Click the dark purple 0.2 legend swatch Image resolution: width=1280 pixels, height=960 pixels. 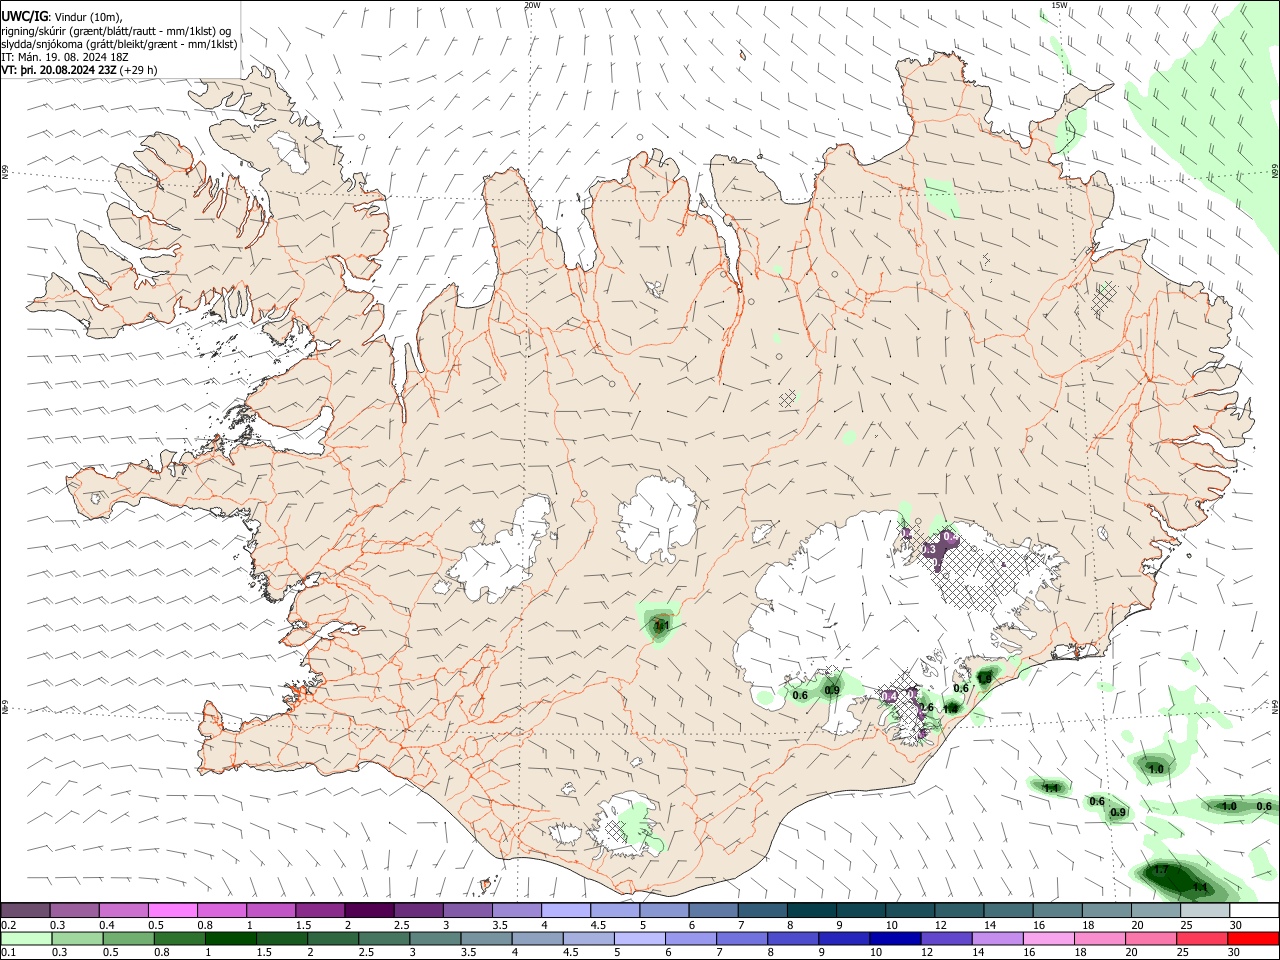point(26,910)
